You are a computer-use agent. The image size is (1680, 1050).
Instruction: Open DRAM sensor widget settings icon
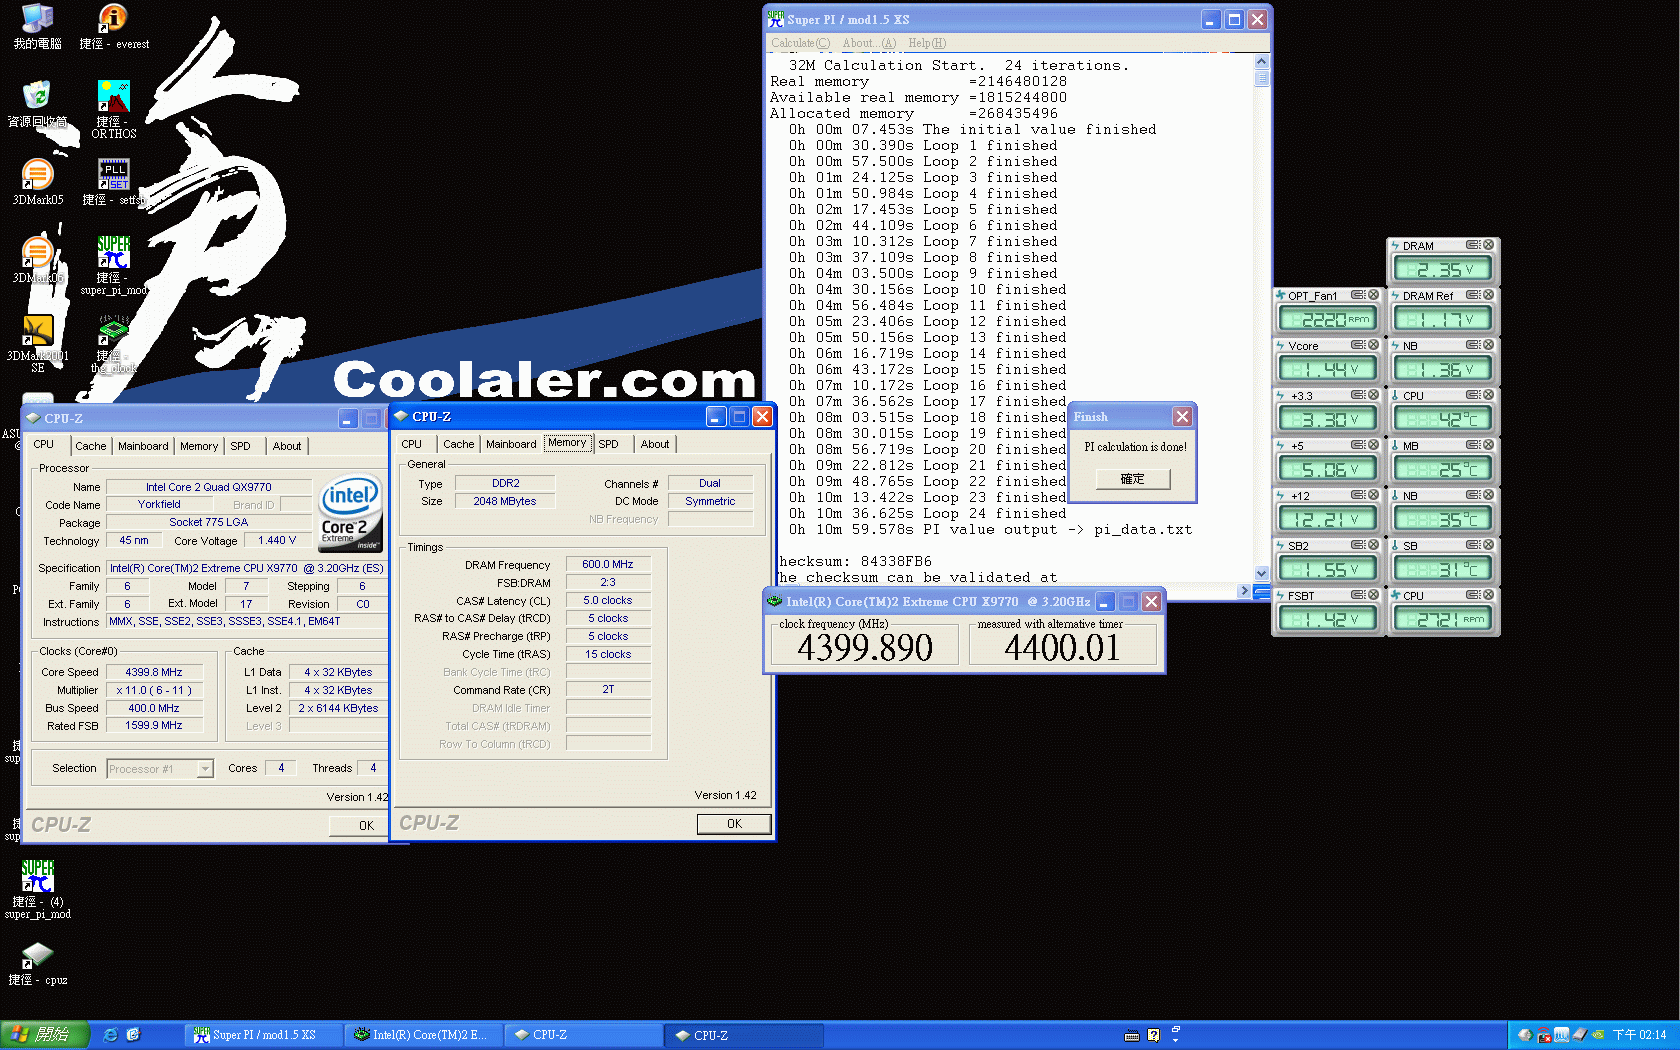pyautogui.click(x=1473, y=245)
